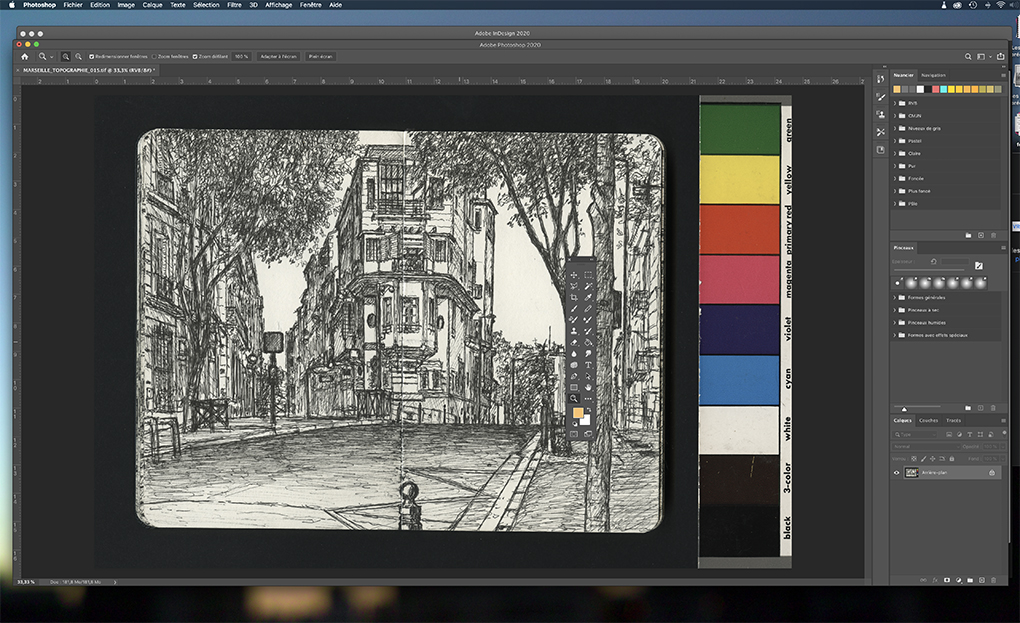This screenshot has height=623, width=1020.
Task: Delete layer with Calques panel trash icon
Action: point(993,580)
